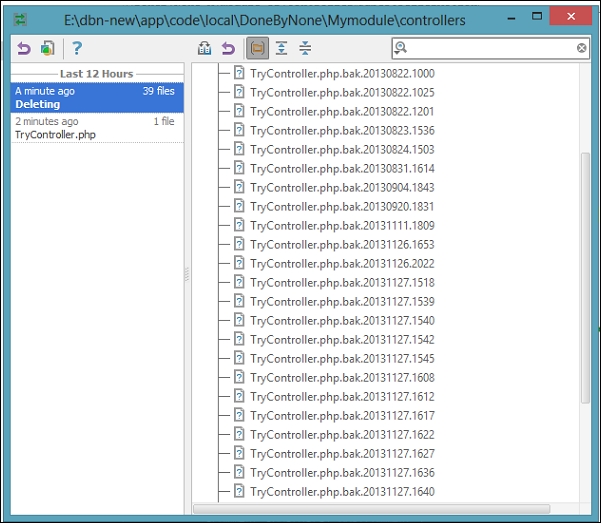The width and height of the screenshot is (601, 523).
Task: Select file TryController.php.bak.20130822.1000
Action: click(342, 73)
